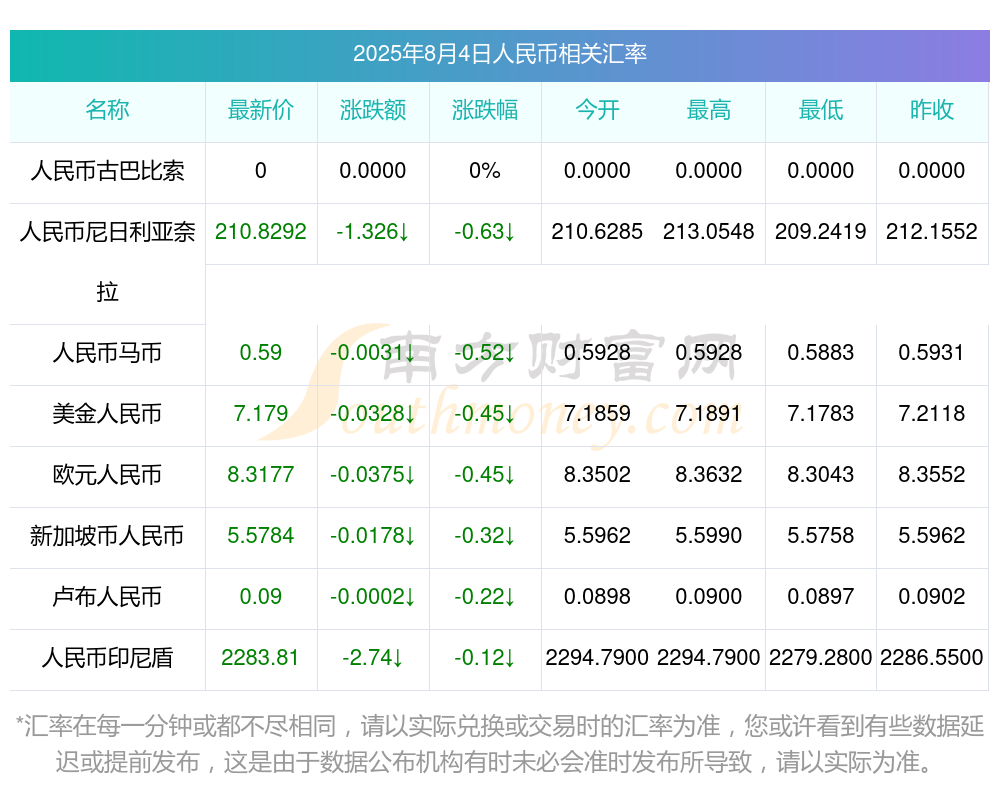Click high value 5.5990
This screenshot has width=1000, height=793.
(x=709, y=536)
